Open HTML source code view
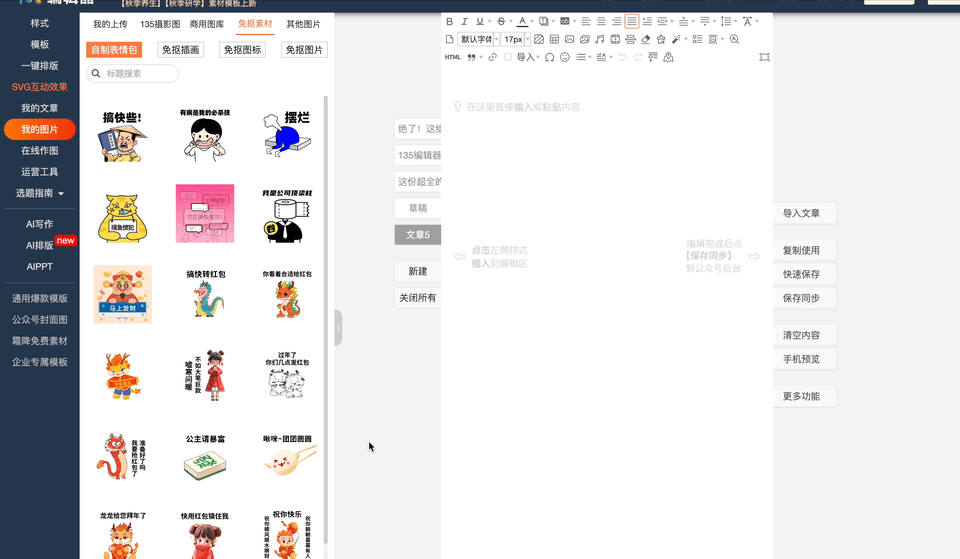The image size is (960, 559). (x=452, y=57)
